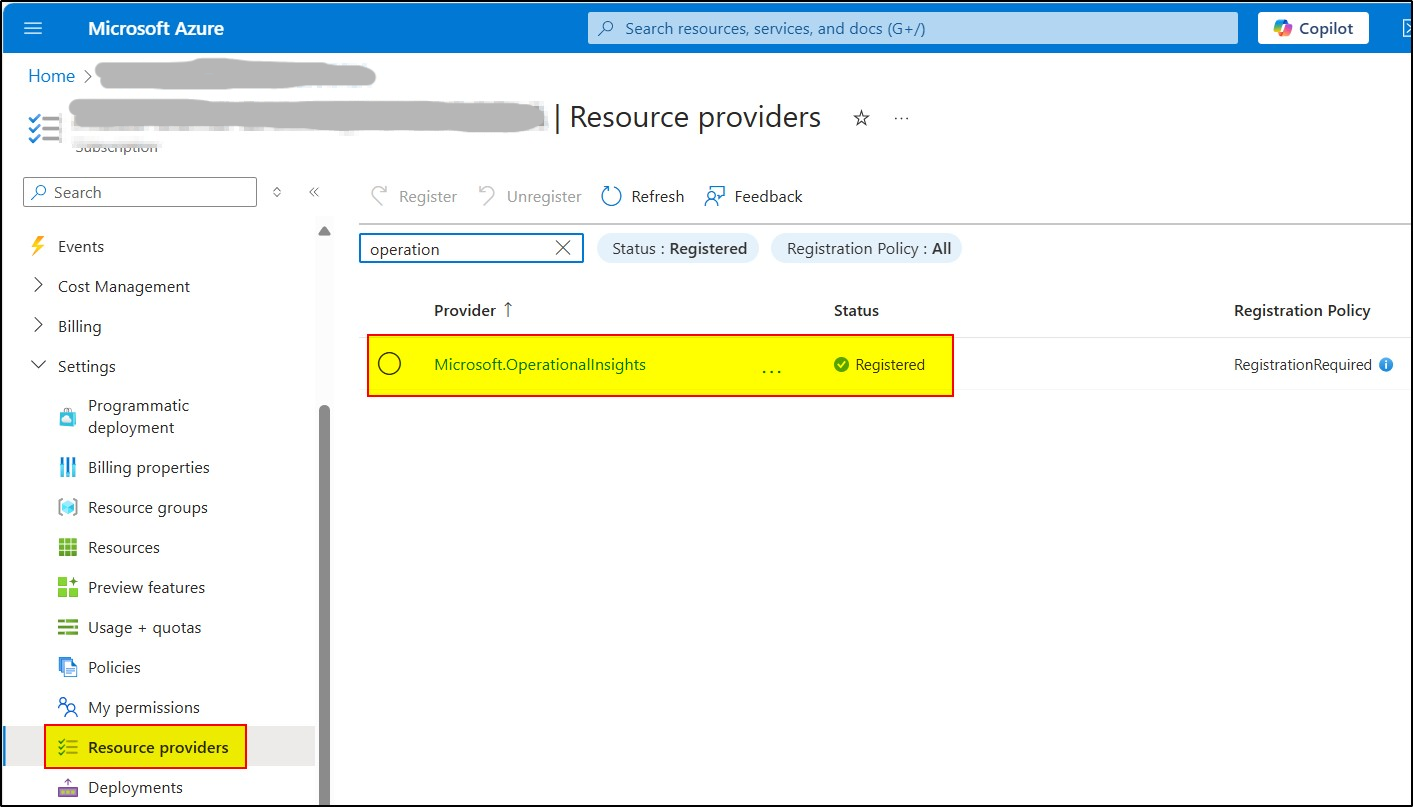Click the Usage + quotas icon
The width and height of the screenshot is (1413, 807).
tap(67, 627)
